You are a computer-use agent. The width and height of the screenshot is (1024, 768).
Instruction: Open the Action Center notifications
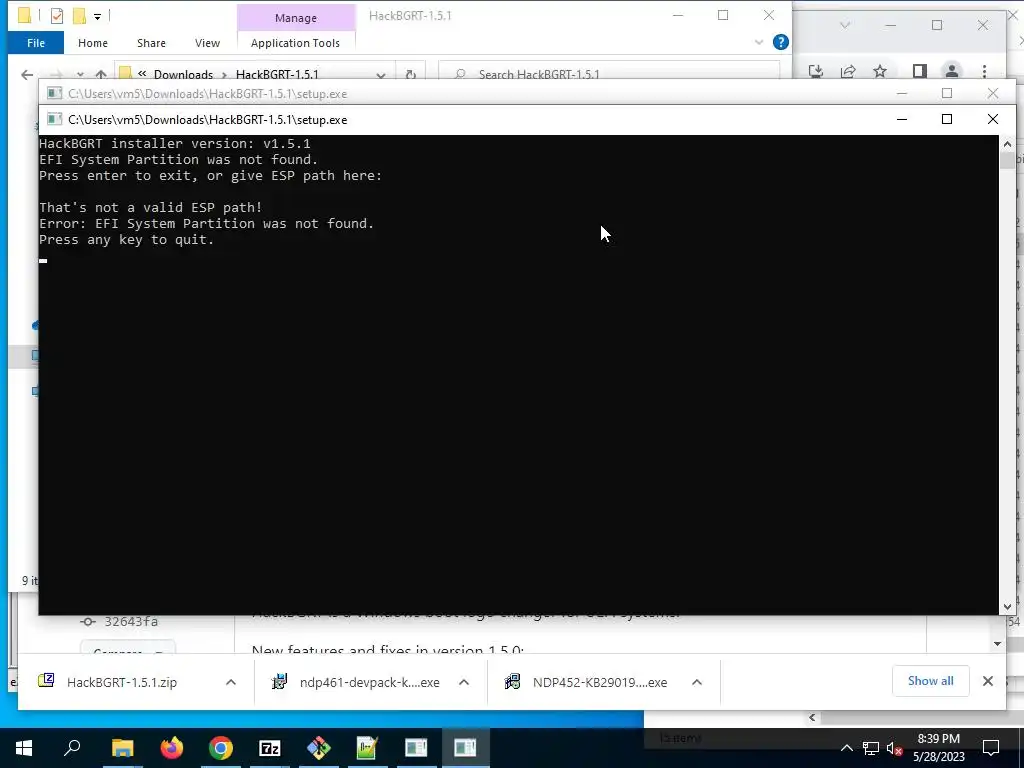click(991, 748)
